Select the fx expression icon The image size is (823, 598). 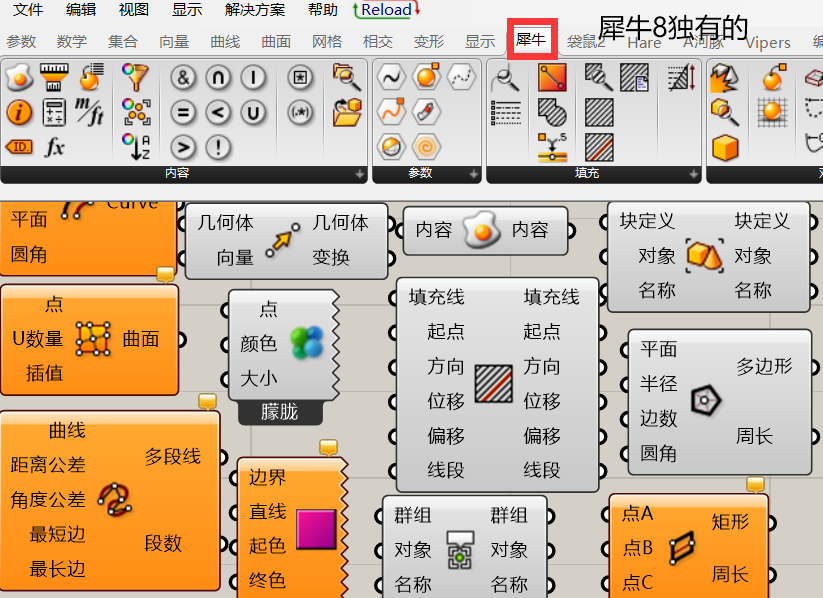tap(55, 147)
